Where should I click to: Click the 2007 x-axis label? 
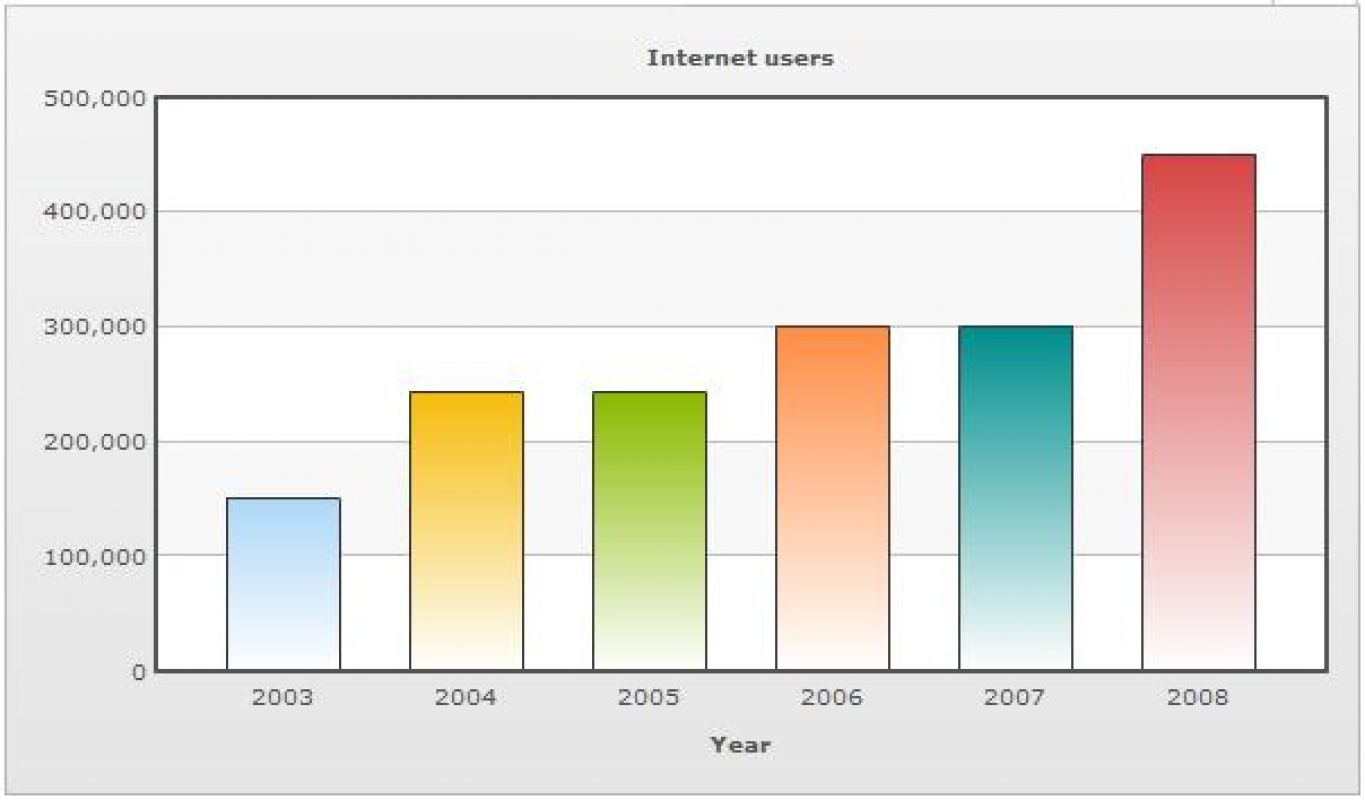(1015, 697)
